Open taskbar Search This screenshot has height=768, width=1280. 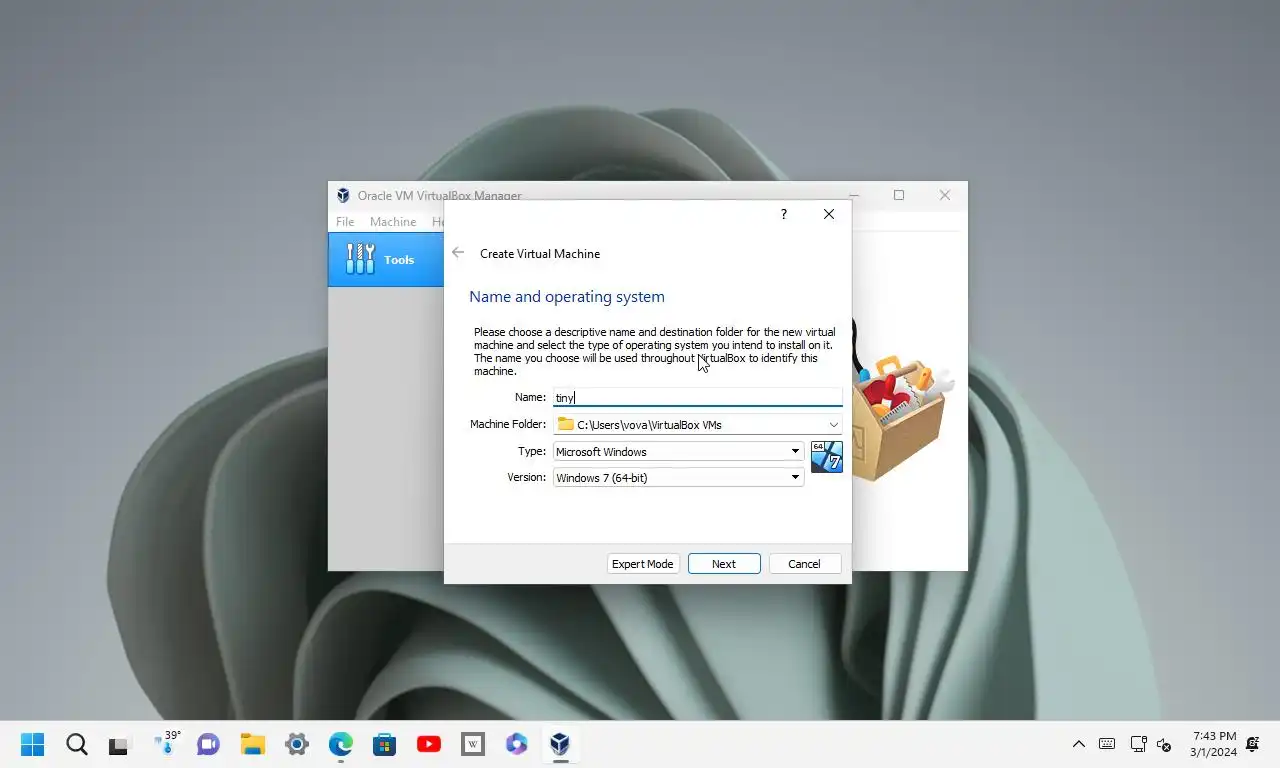[x=77, y=744]
